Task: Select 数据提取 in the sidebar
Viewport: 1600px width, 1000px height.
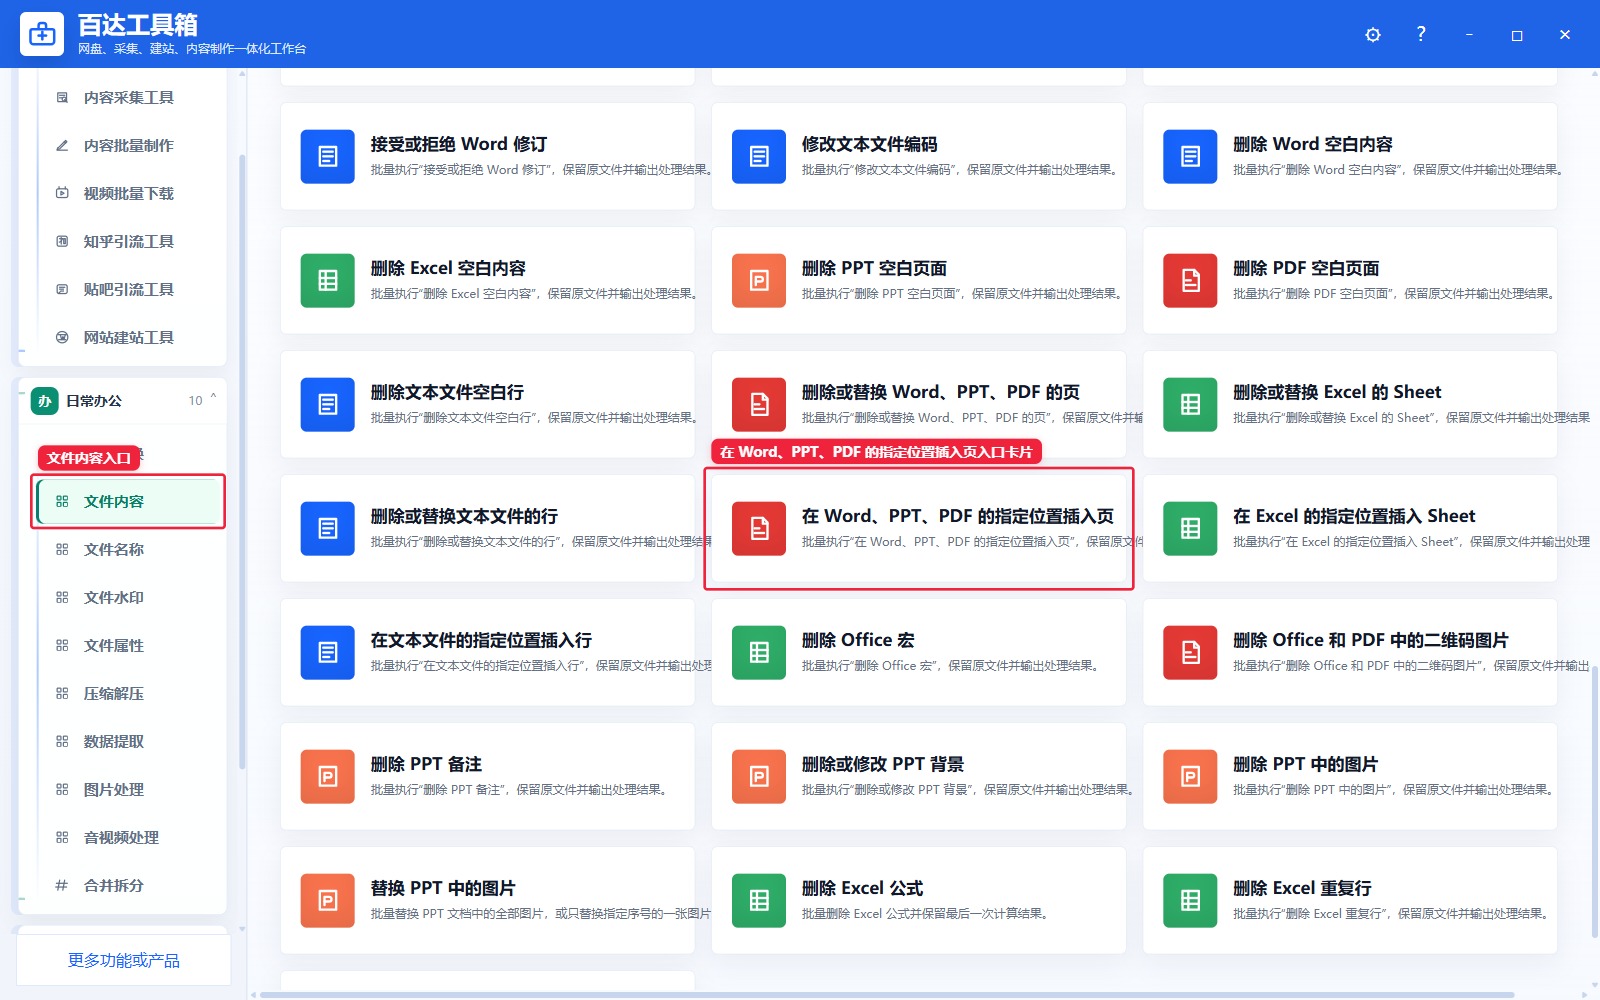Action: click(x=129, y=741)
